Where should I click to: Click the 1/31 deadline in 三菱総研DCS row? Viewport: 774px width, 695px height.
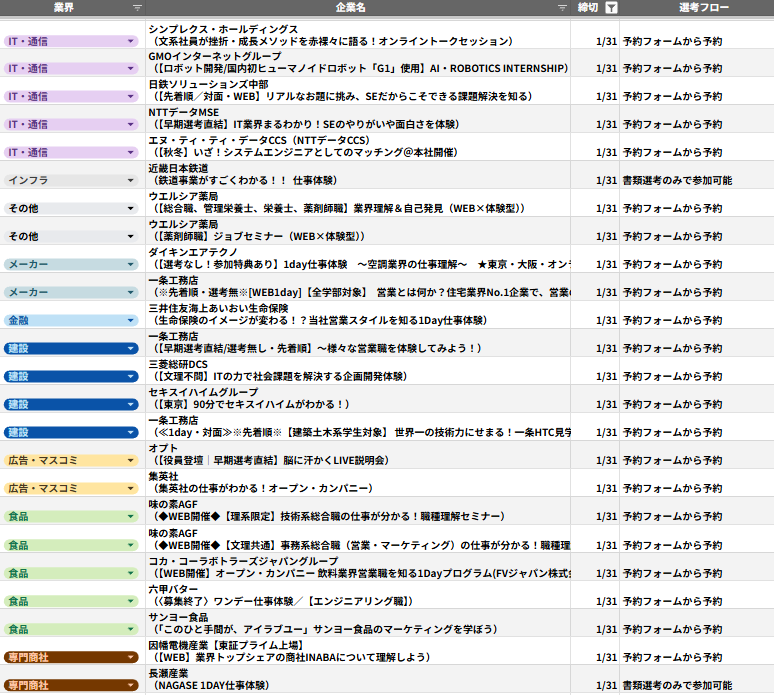[x=606, y=377]
